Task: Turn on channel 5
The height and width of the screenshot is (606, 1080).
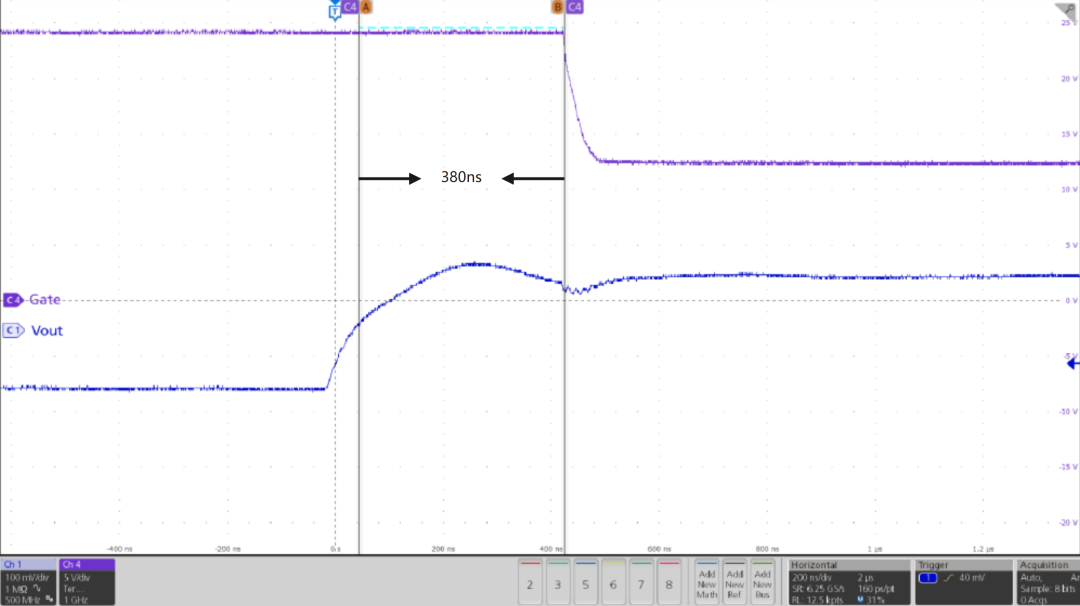Action: pyautogui.click(x=586, y=582)
